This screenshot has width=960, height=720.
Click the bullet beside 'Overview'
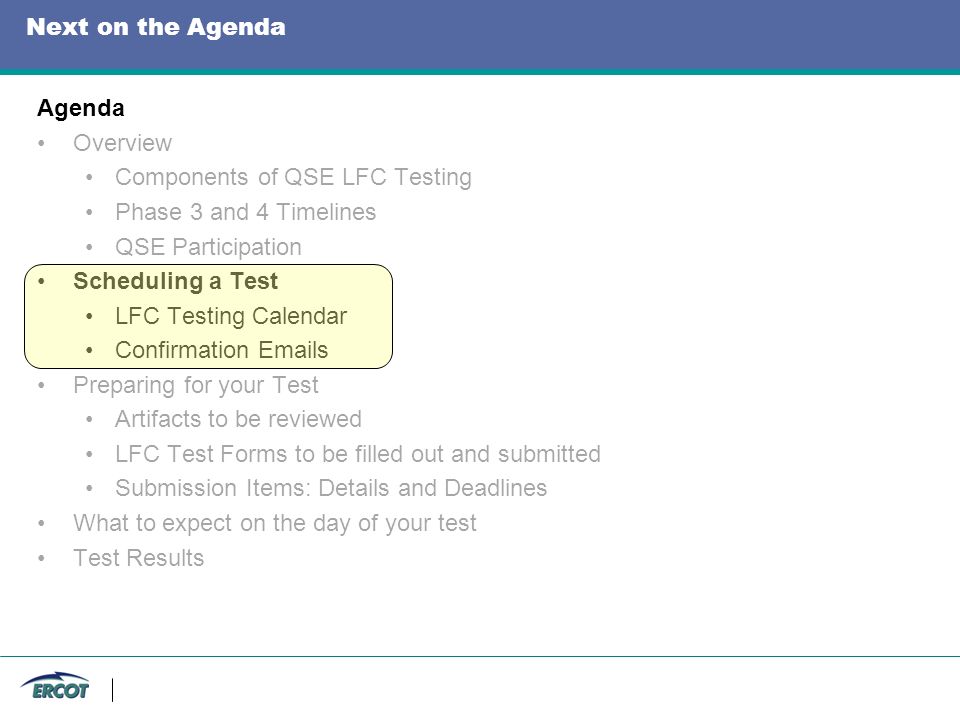[42, 144]
